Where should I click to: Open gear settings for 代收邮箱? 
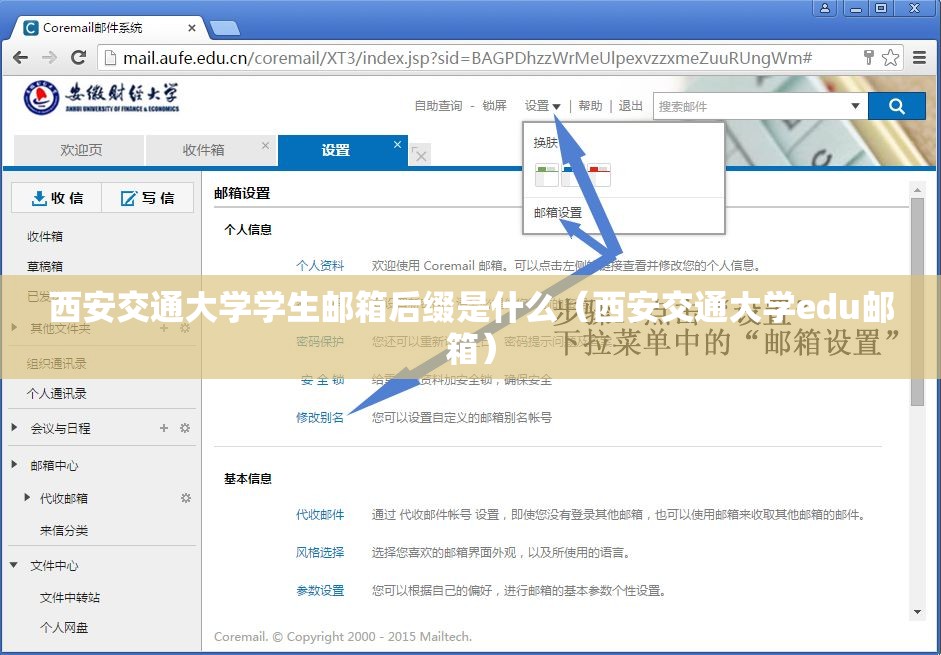(x=186, y=498)
